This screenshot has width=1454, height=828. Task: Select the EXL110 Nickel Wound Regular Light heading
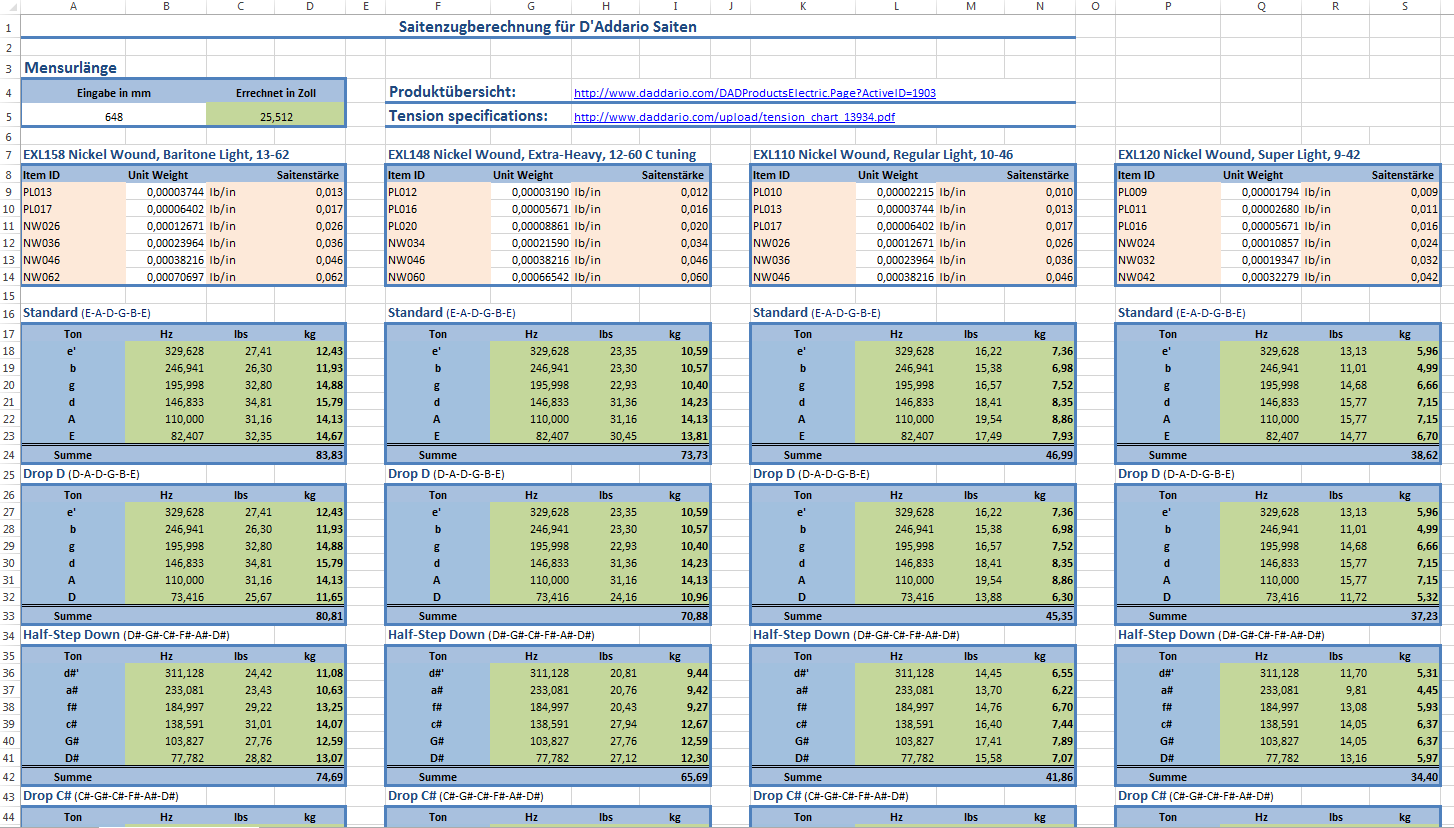pos(883,155)
